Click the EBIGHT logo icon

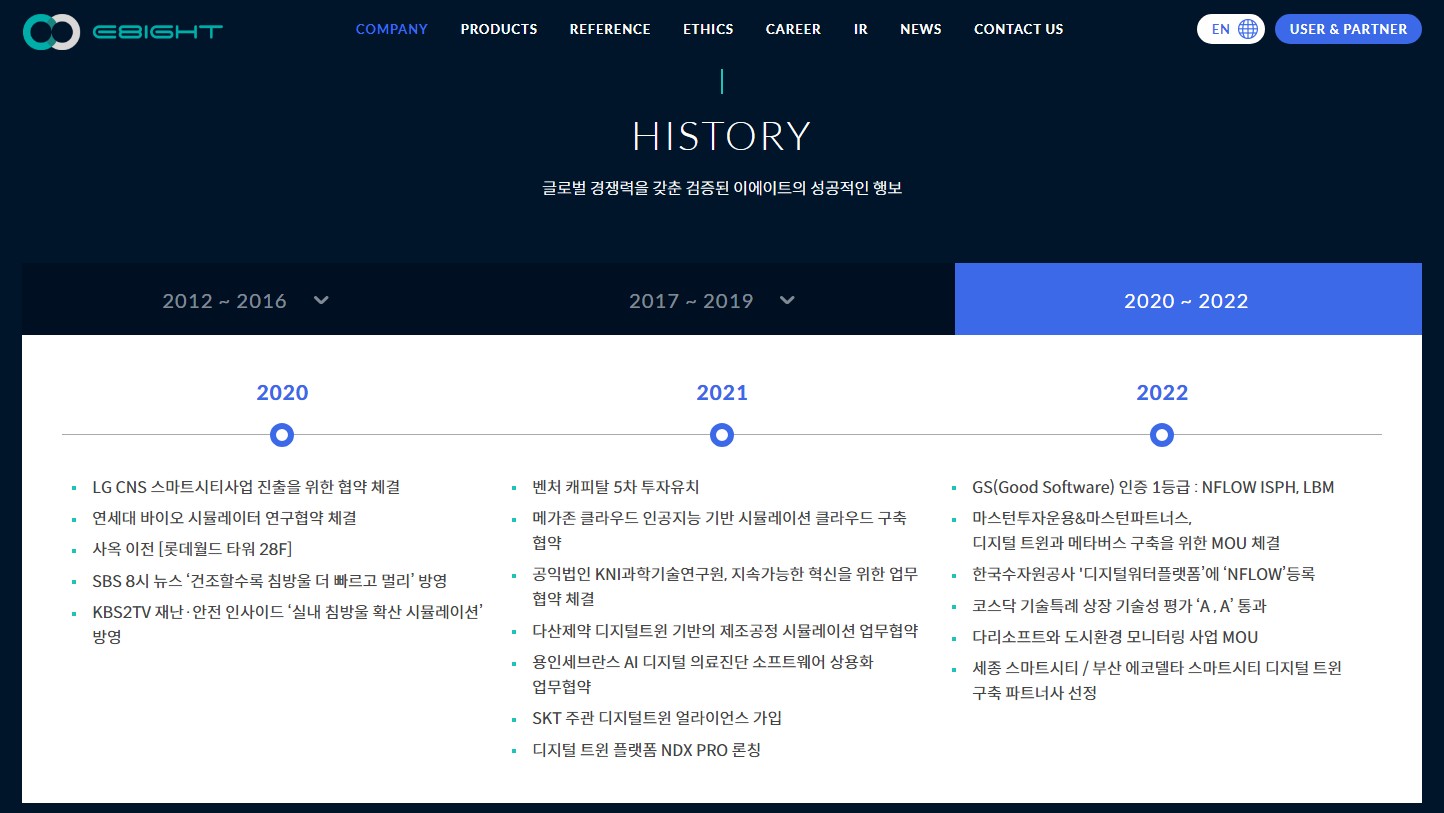(x=51, y=32)
